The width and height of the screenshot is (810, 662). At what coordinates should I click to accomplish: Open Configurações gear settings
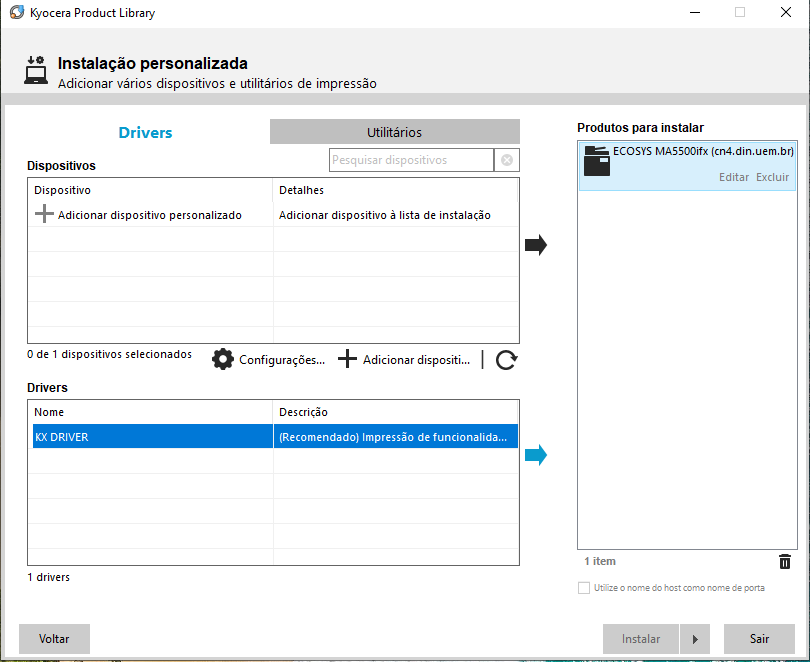tap(223, 360)
